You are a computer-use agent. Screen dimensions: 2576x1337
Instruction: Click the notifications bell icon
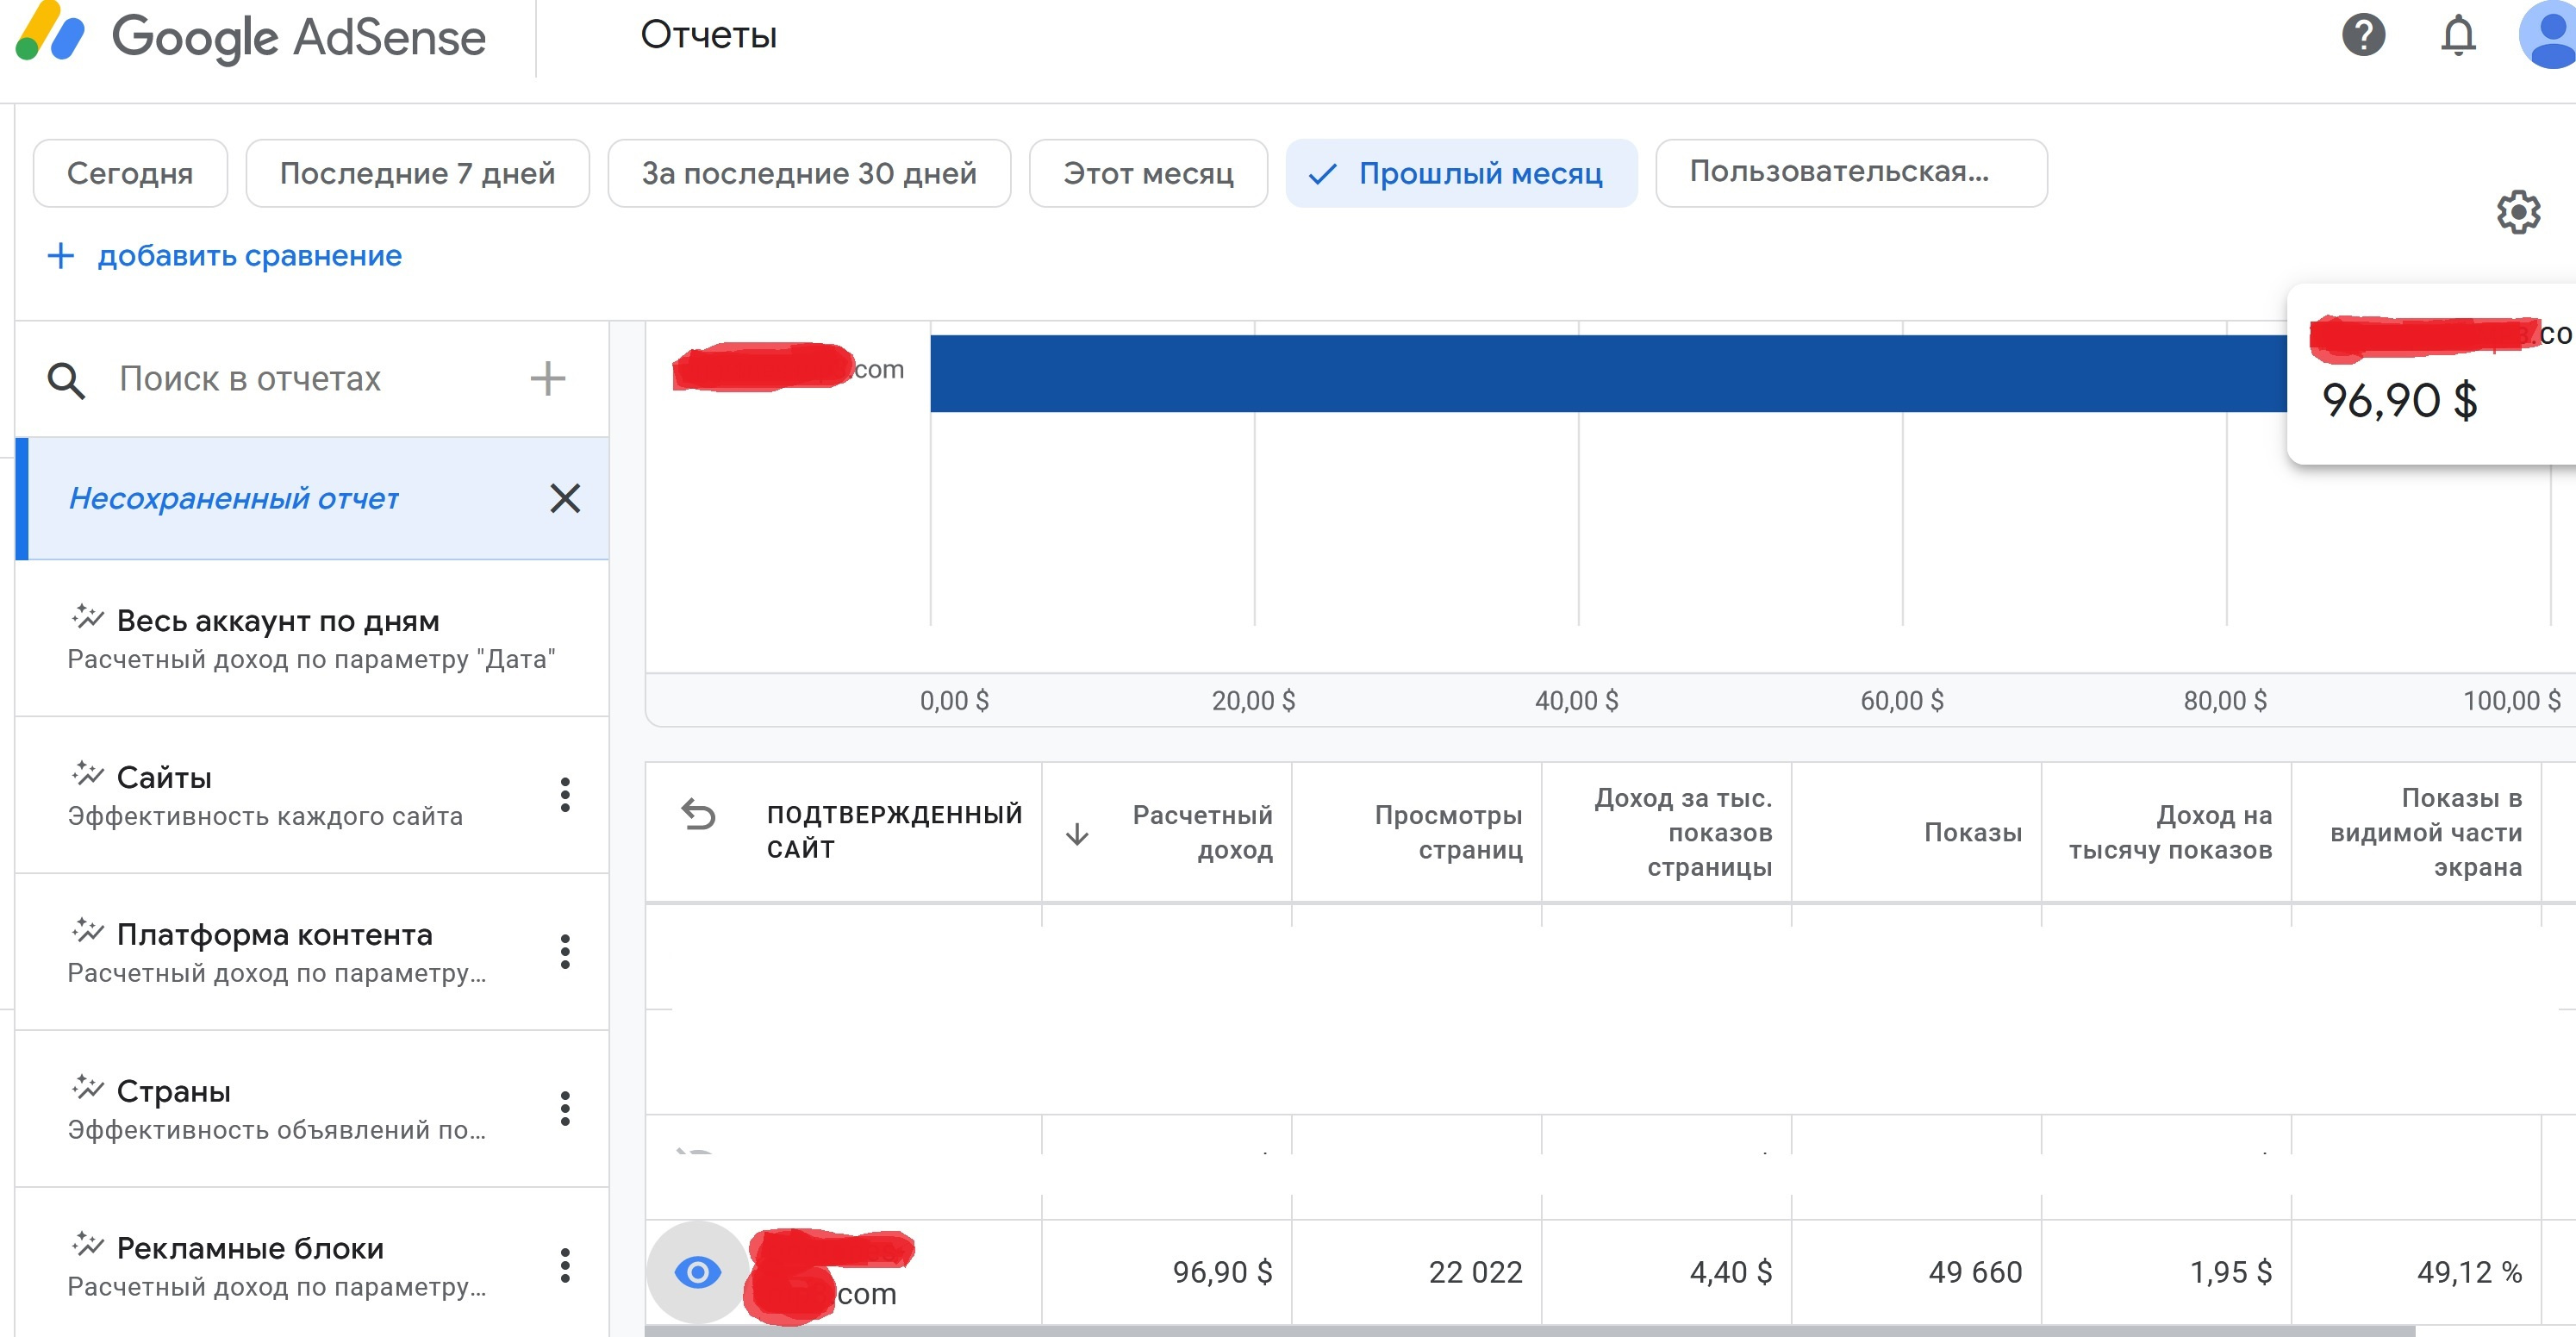click(2458, 36)
